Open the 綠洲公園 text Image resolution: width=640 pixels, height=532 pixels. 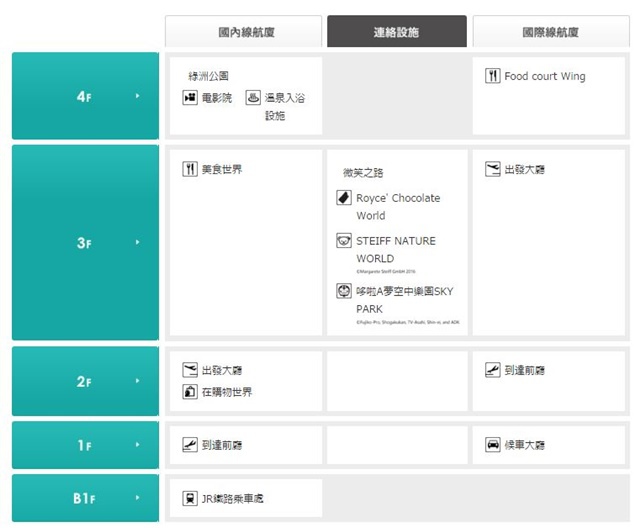coord(208,76)
